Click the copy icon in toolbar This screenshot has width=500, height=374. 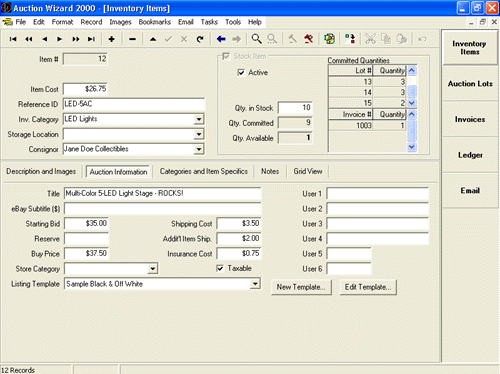coord(386,39)
